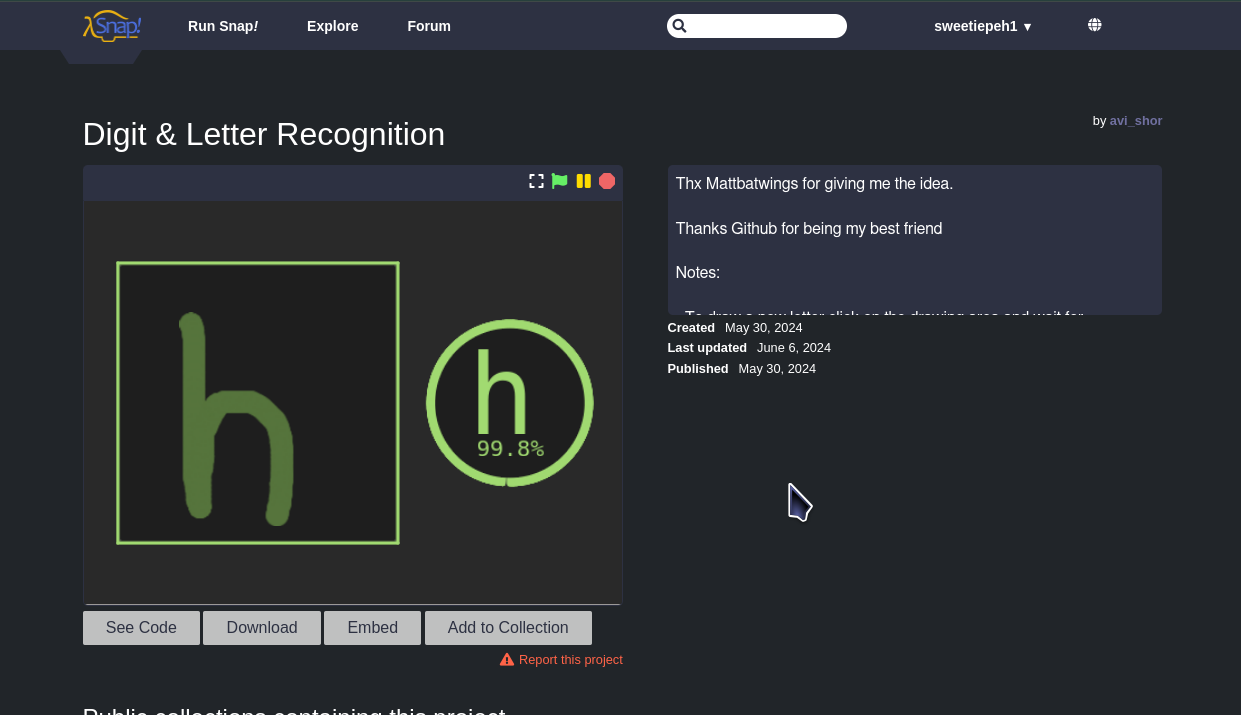Image resolution: width=1241 pixels, height=715 pixels.
Task: Download the project file
Action: pos(262,628)
